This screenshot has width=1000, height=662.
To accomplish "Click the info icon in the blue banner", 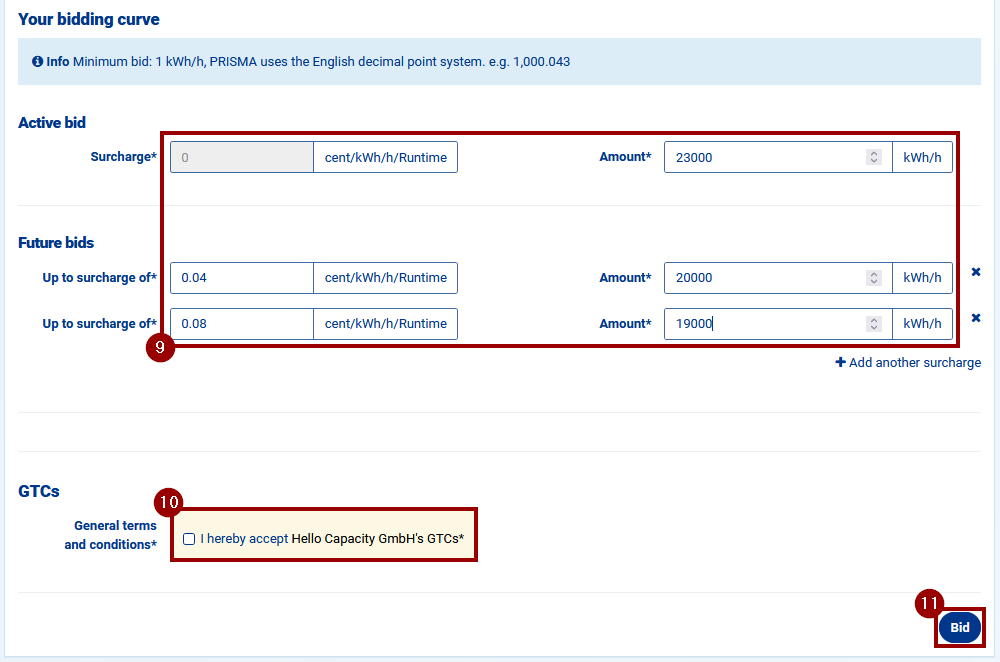I will (x=38, y=62).
